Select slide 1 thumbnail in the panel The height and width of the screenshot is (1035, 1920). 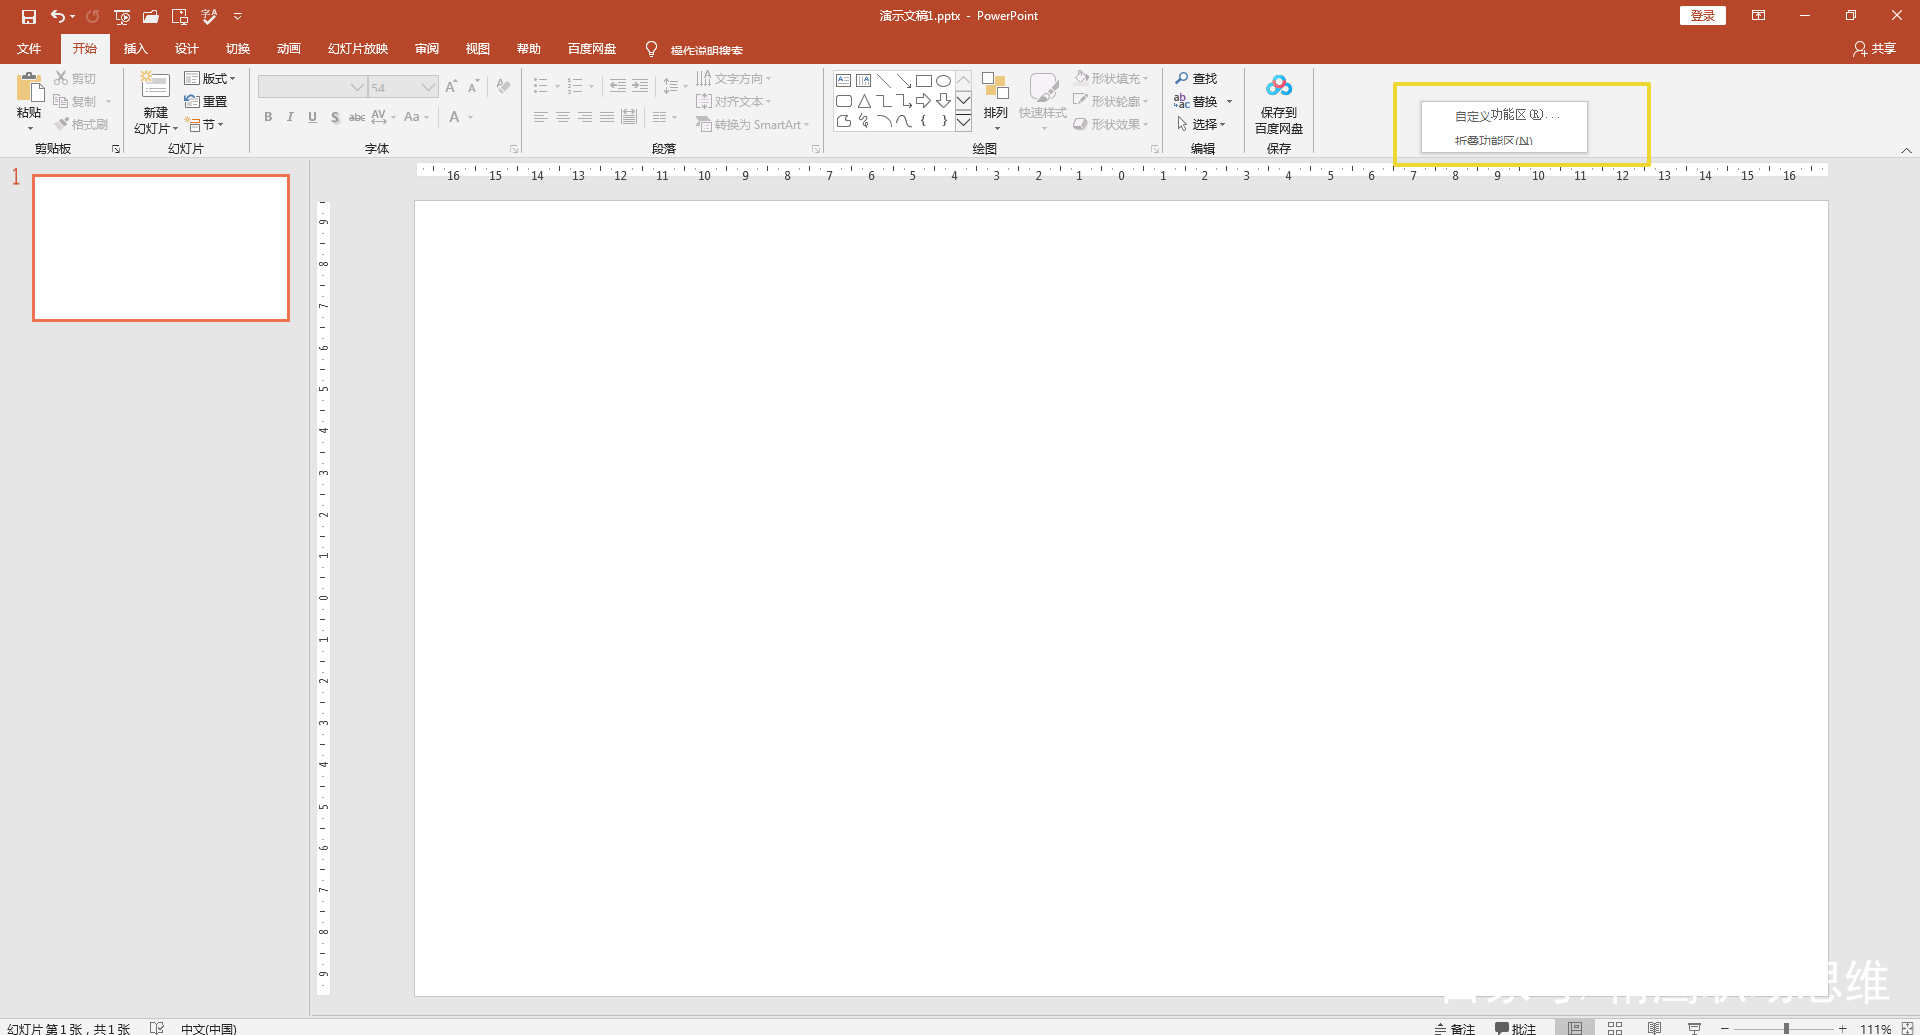point(161,248)
